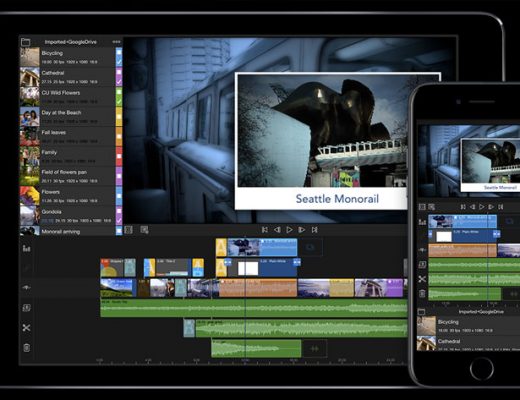
Task: Split the clip with the scissors tool on iPad
Action: click(x=26, y=328)
